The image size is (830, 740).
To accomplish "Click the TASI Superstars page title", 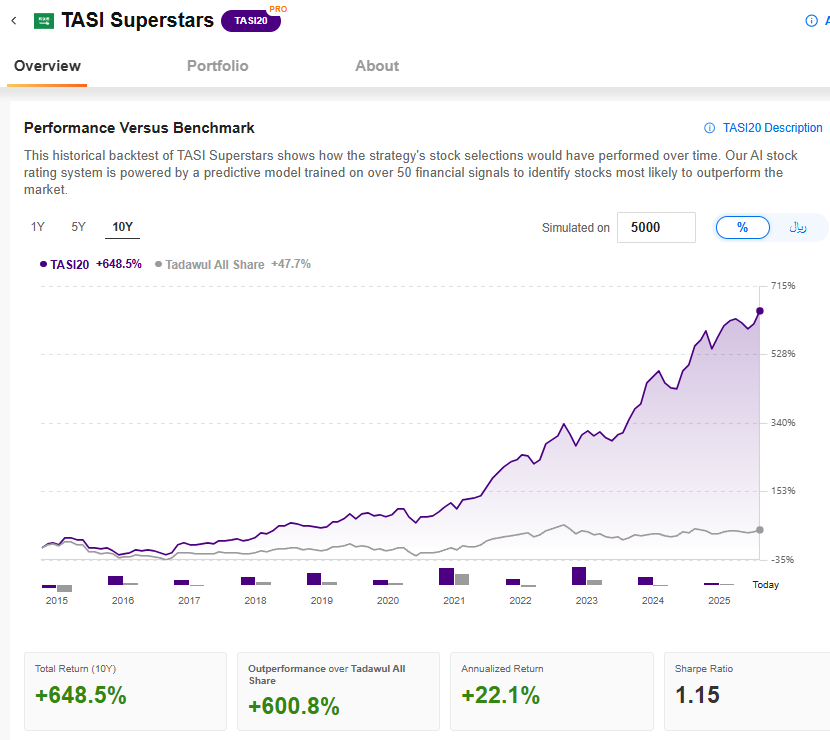I will [x=138, y=20].
